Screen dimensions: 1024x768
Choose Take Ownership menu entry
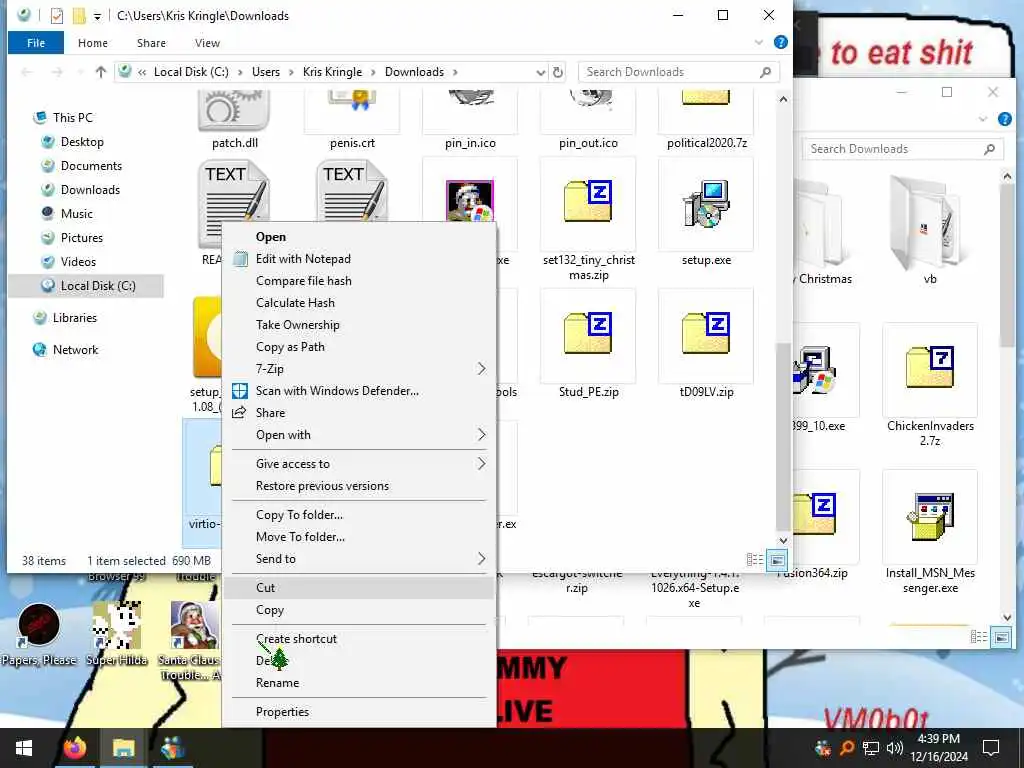[359, 325]
